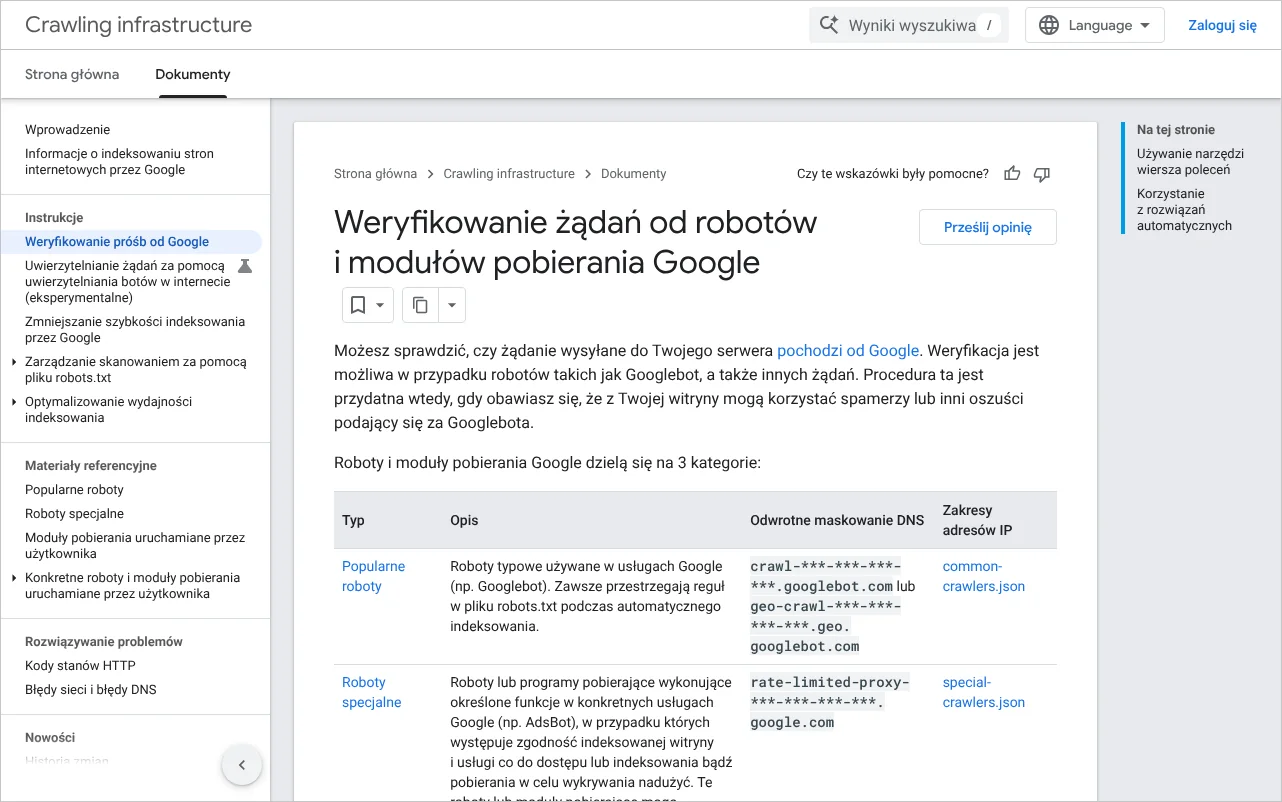This screenshot has width=1282, height=802.
Task: Click the thumbs down not helpful icon
Action: click(1042, 174)
